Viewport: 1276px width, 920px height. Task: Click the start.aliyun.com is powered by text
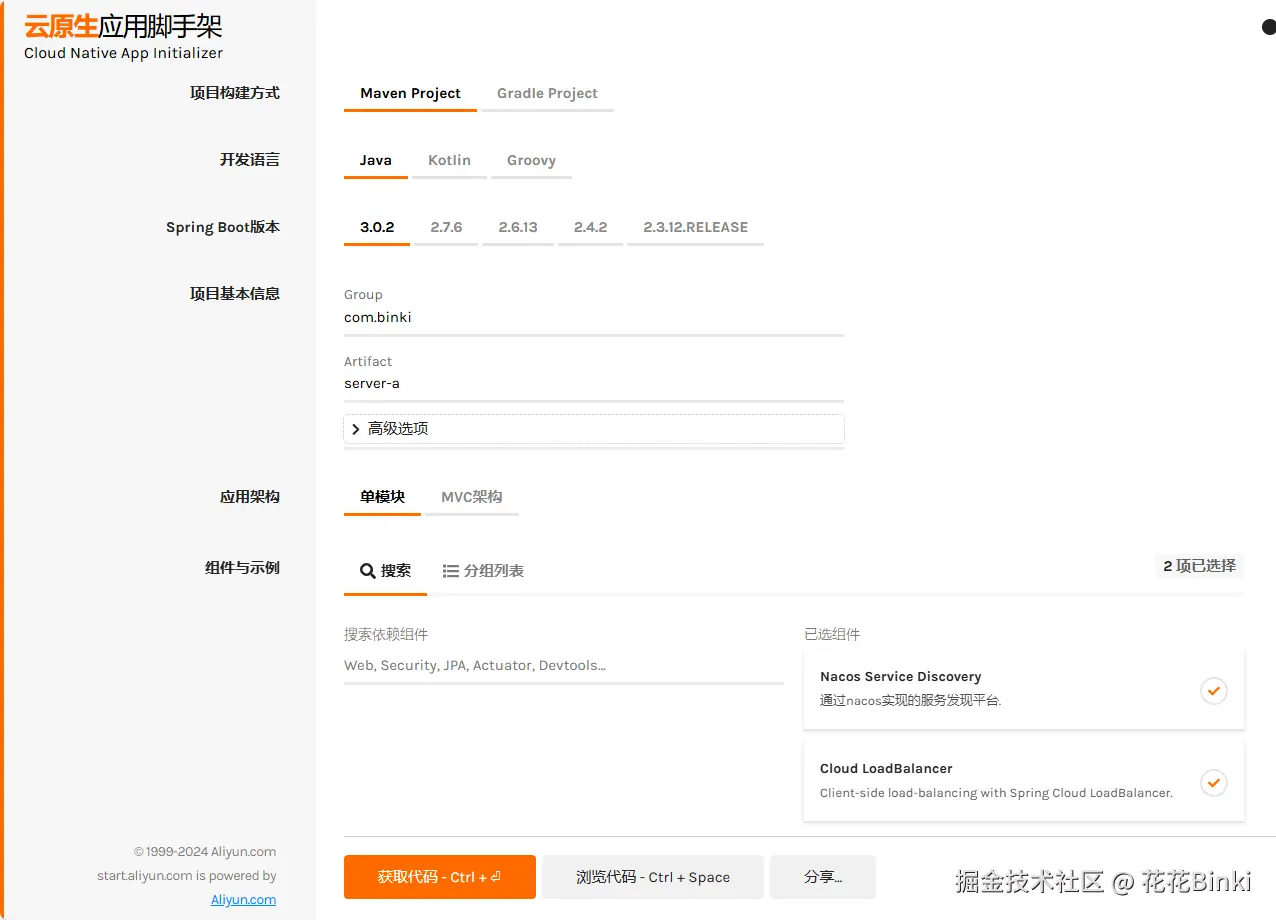[x=187, y=876]
